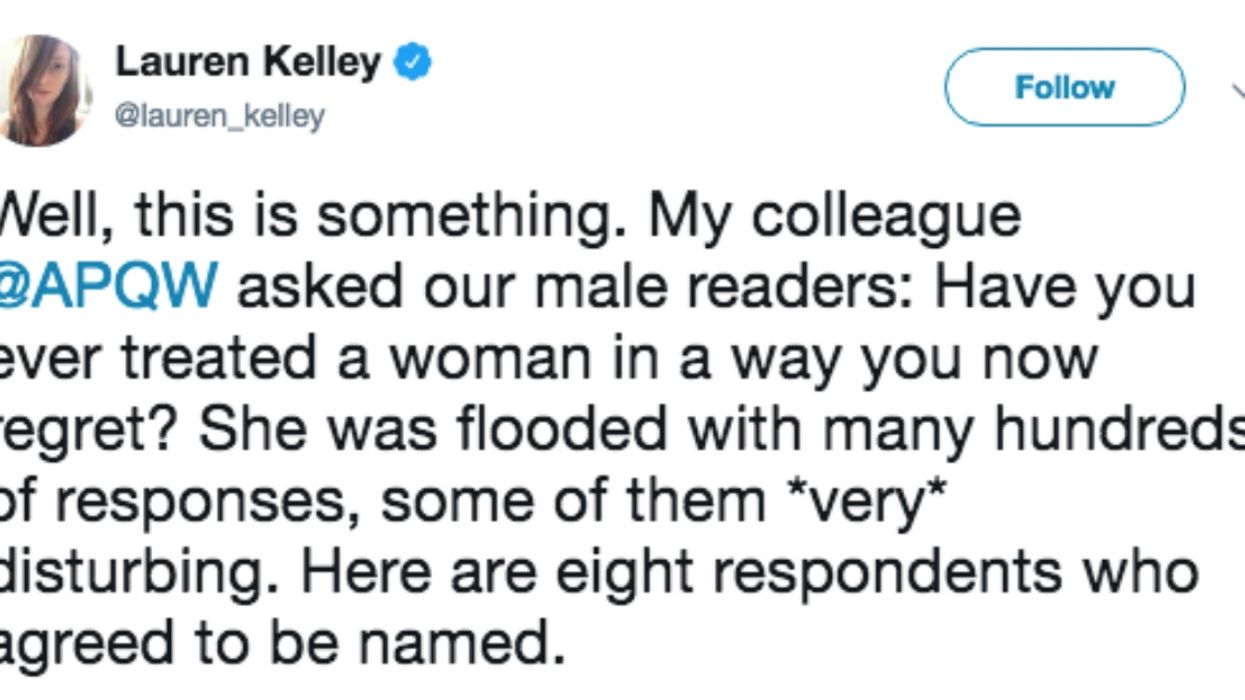Expand the tweet options chevron
The width and height of the screenshot is (1245, 700).
pos(1236,88)
